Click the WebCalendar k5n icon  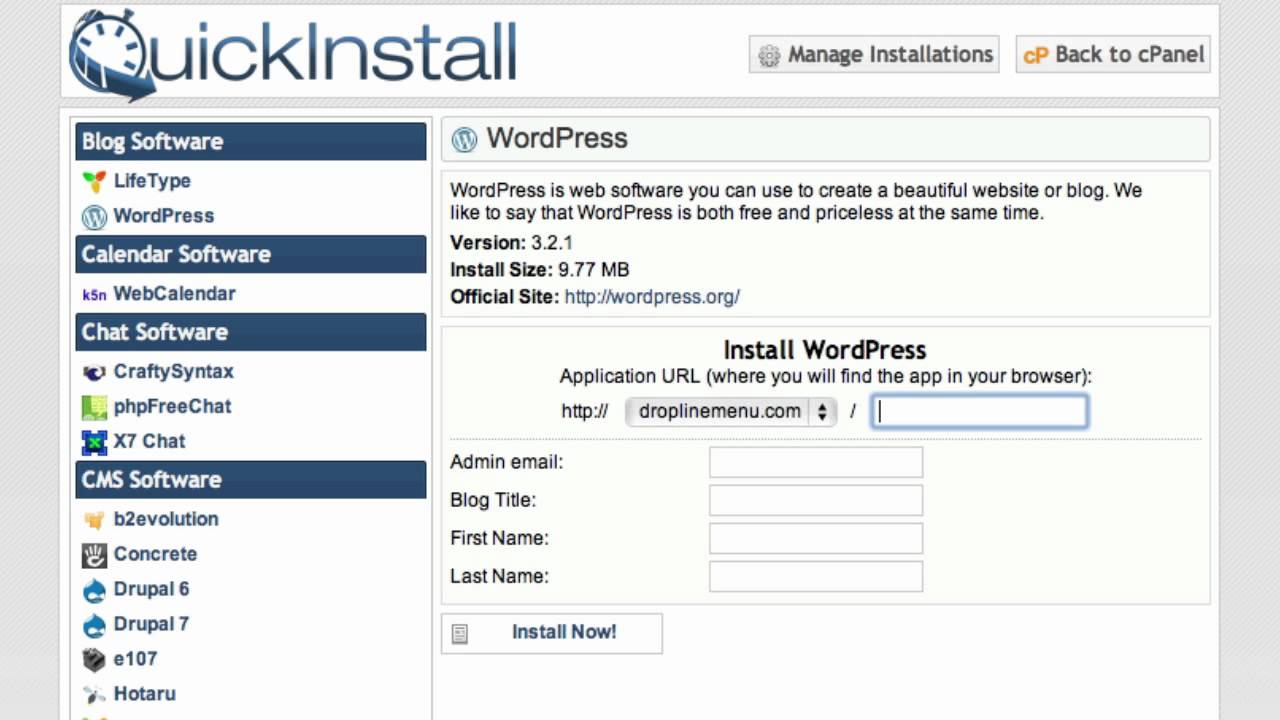[x=94, y=294]
